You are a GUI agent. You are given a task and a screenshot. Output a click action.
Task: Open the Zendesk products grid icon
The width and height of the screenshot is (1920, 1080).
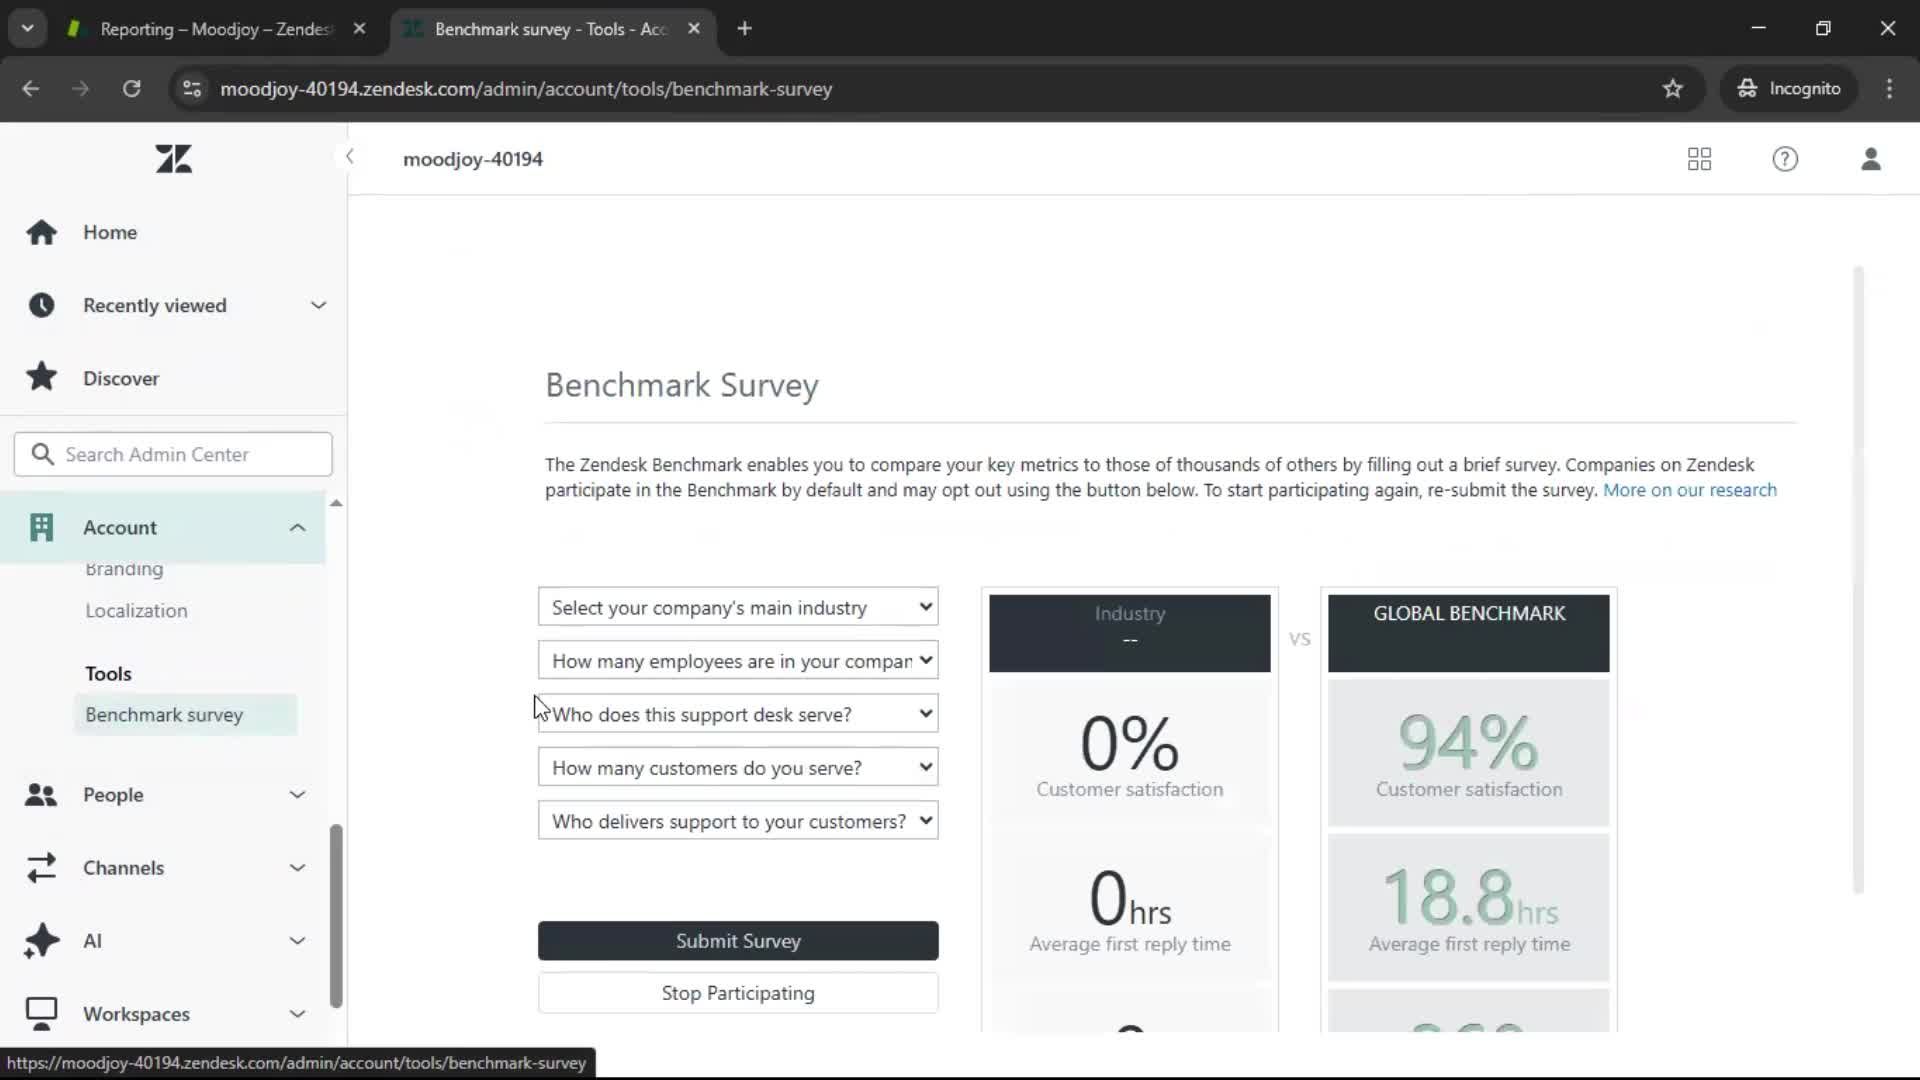(1699, 159)
